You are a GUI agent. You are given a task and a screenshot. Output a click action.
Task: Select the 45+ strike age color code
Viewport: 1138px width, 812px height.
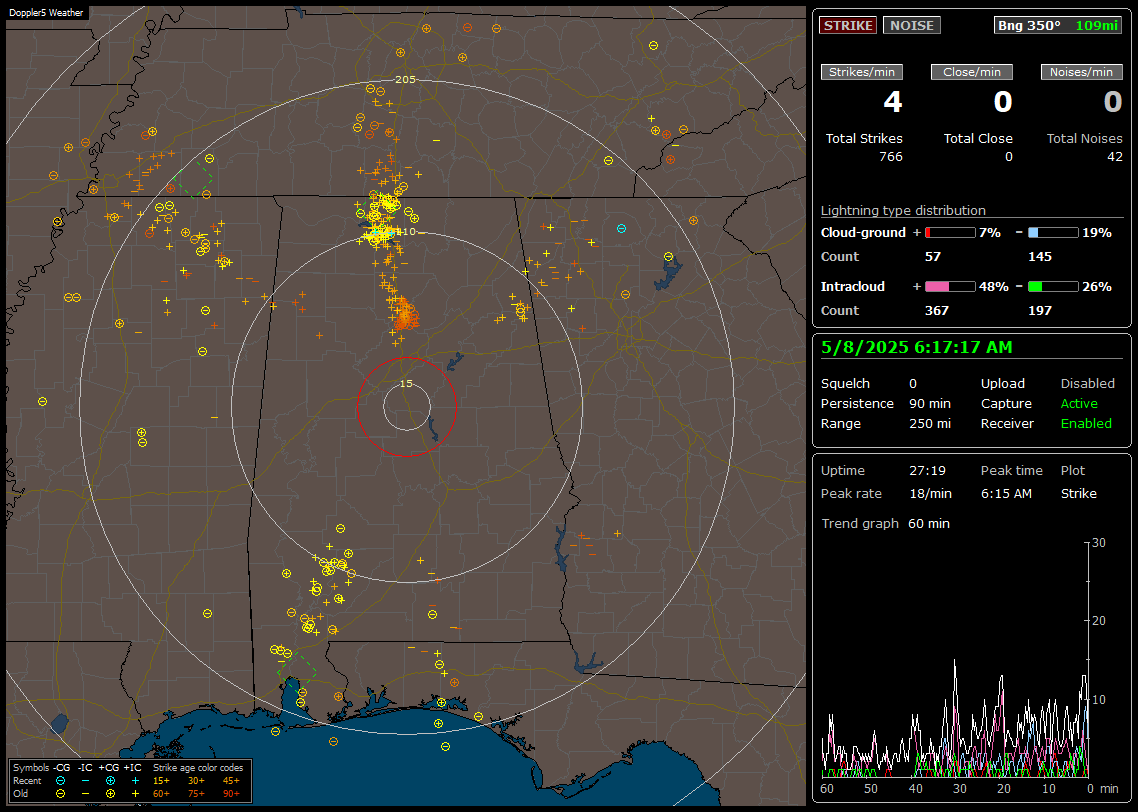(231, 781)
